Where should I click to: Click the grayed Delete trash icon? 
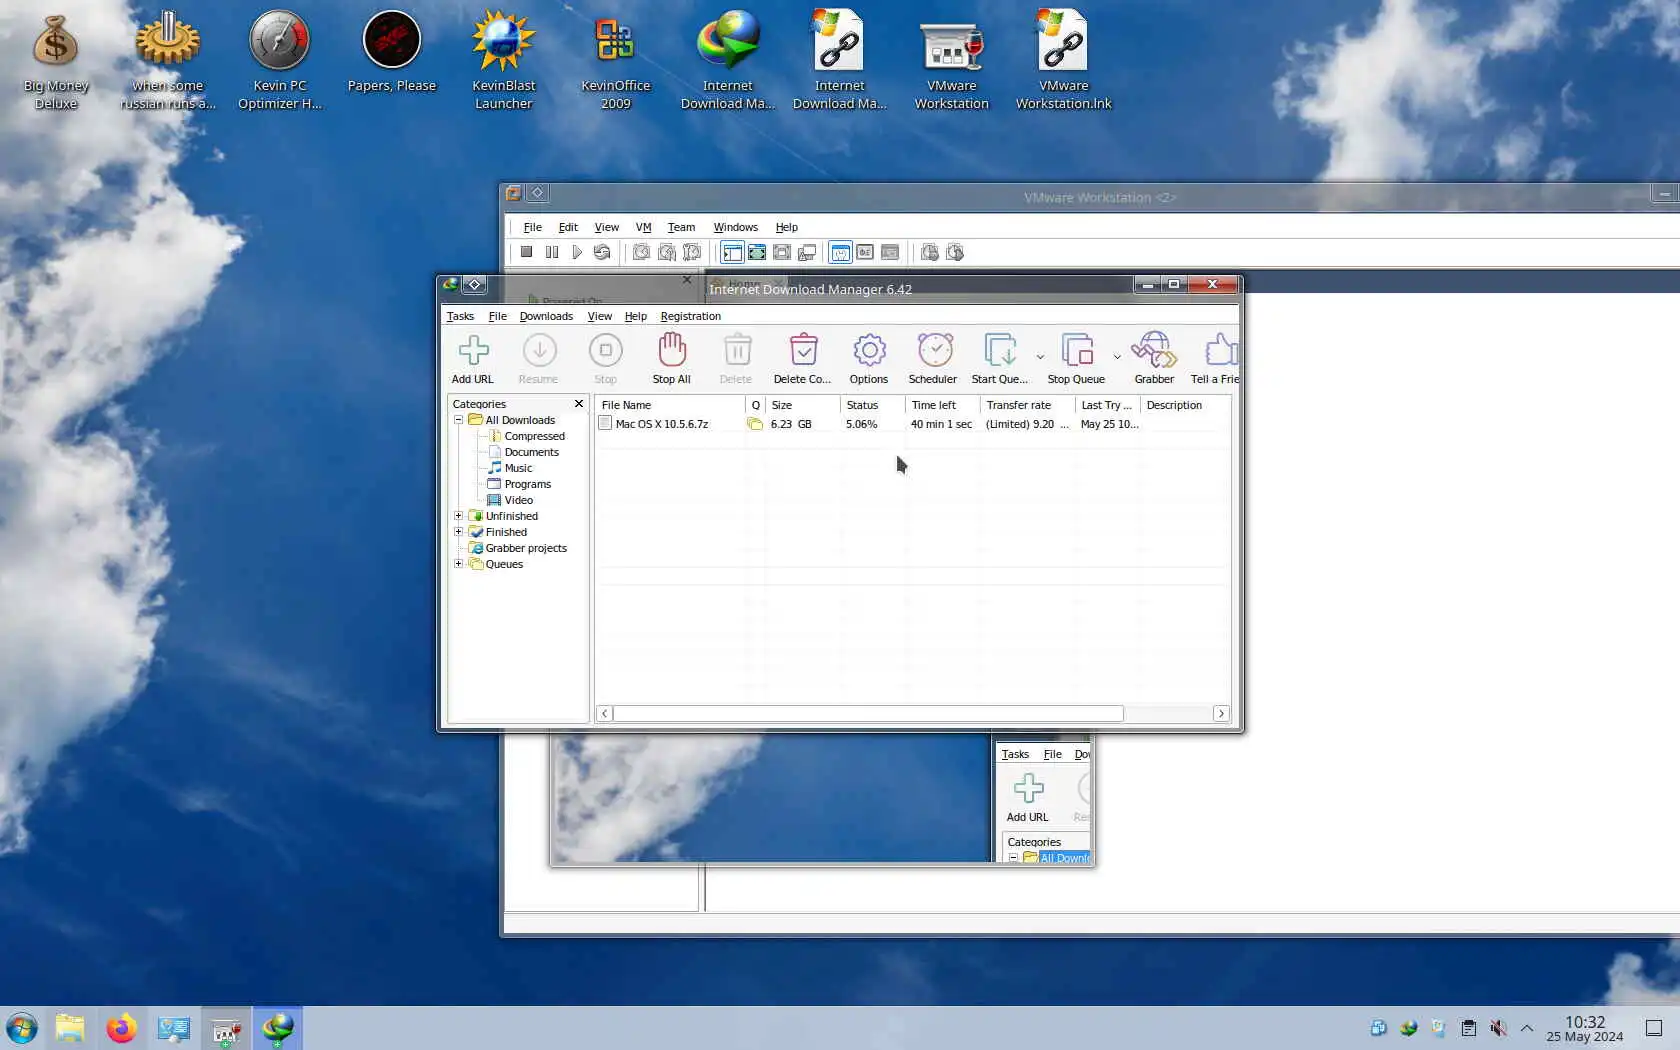coord(737,351)
